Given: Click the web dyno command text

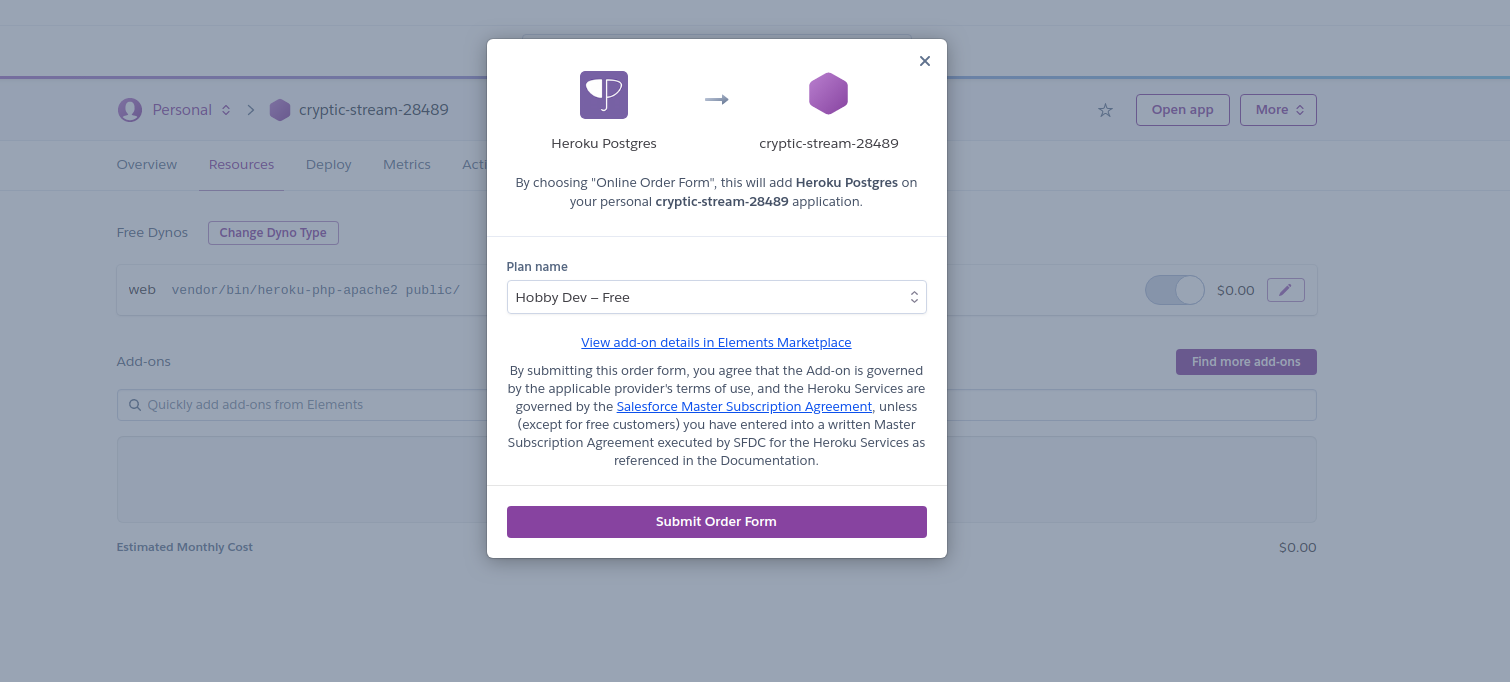Looking at the screenshot, I should pos(316,290).
